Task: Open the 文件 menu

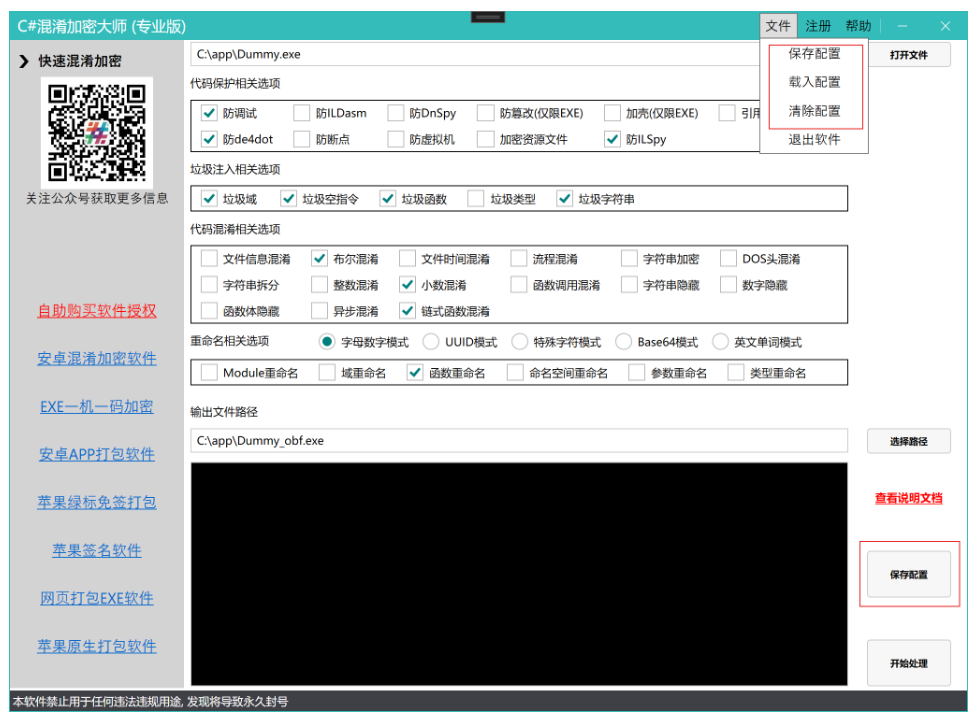Action: [777, 26]
